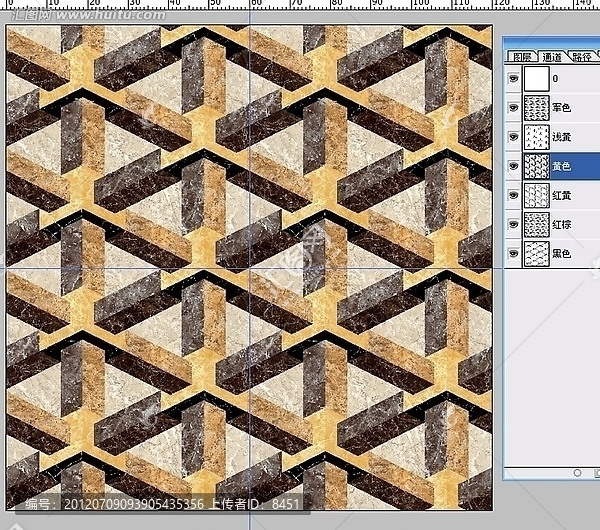The height and width of the screenshot is (530, 600).
Task: Hide the channel named 0
Action: coord(513,78)
